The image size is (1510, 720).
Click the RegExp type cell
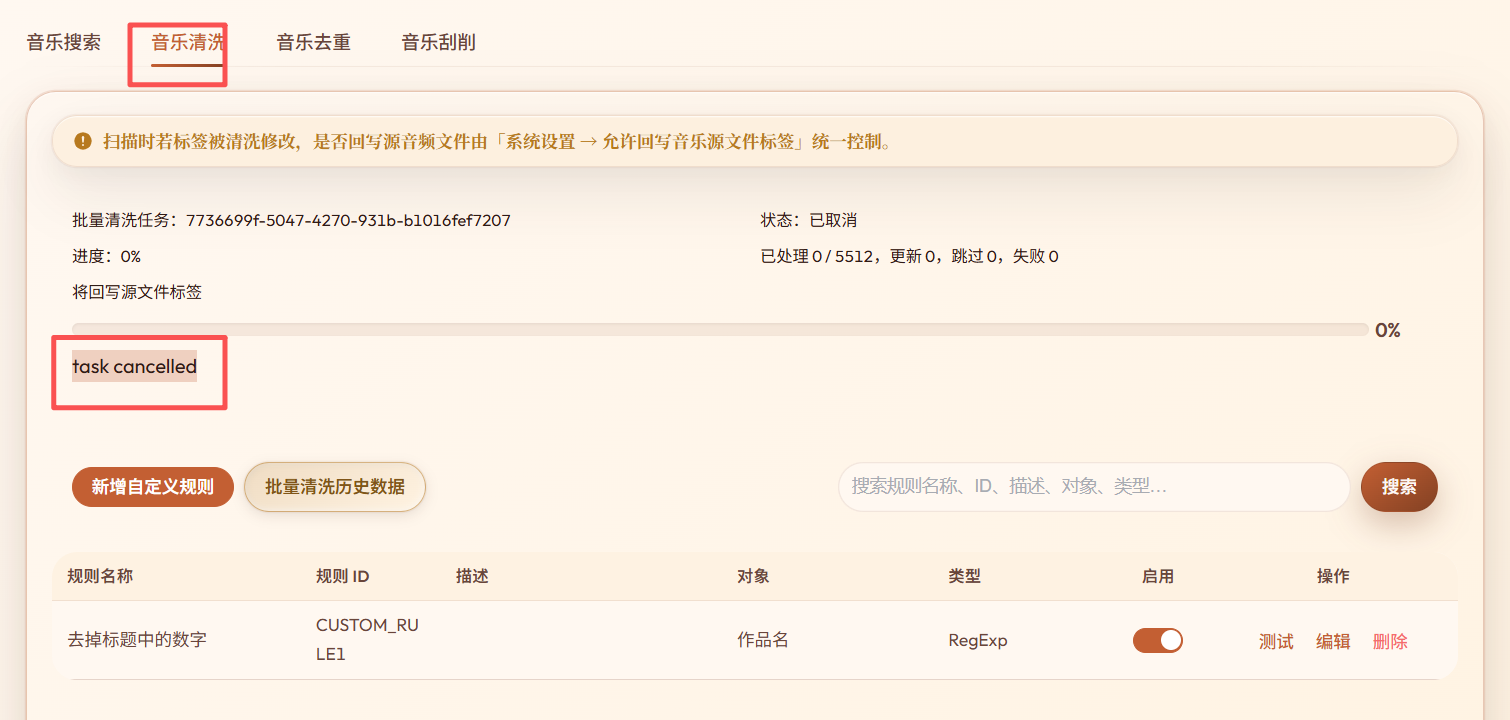tap(978, 640)
